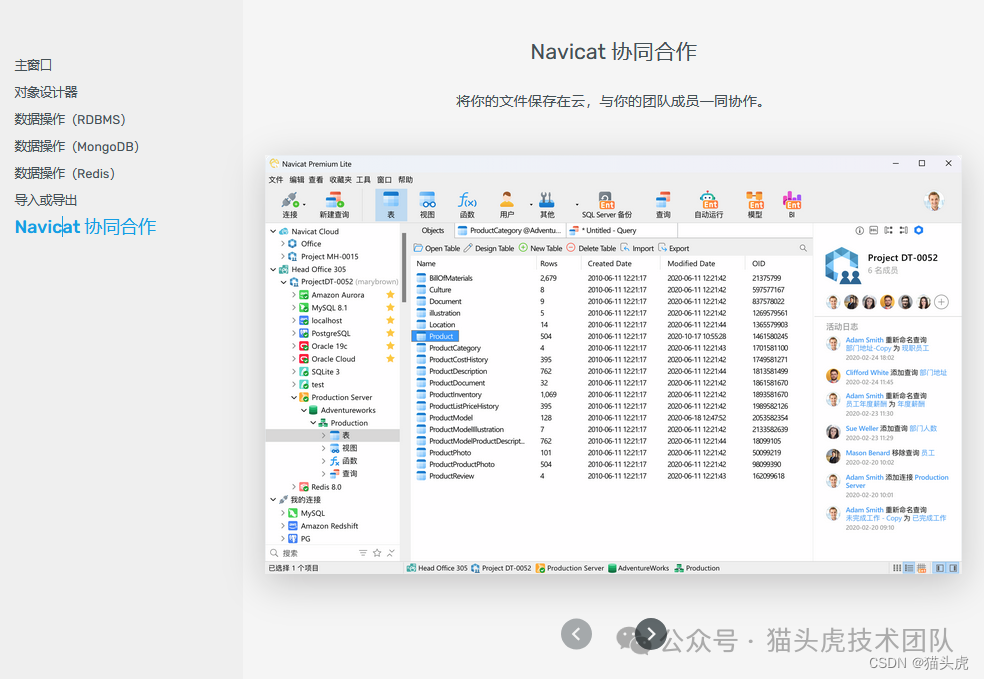Go to 数据操作 (MongoDB) section
Viewport: 984px width, 679px height.
coord(77,146)
